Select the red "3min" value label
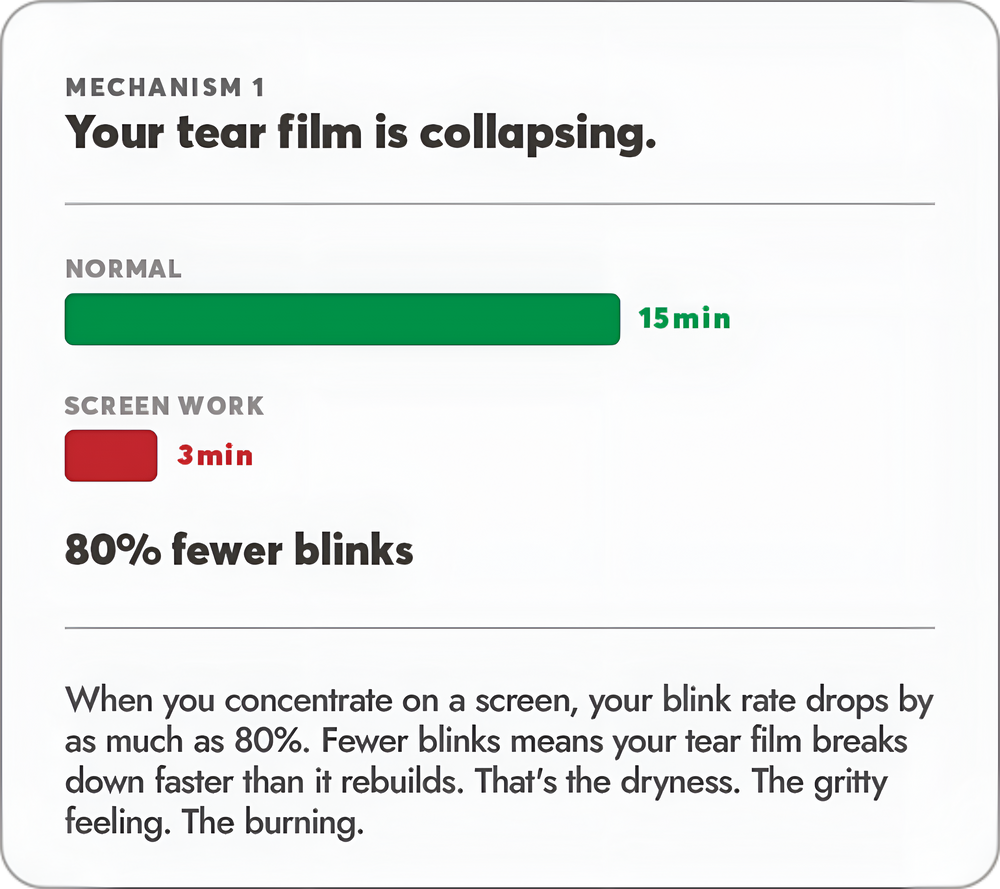 coord(215,455)
